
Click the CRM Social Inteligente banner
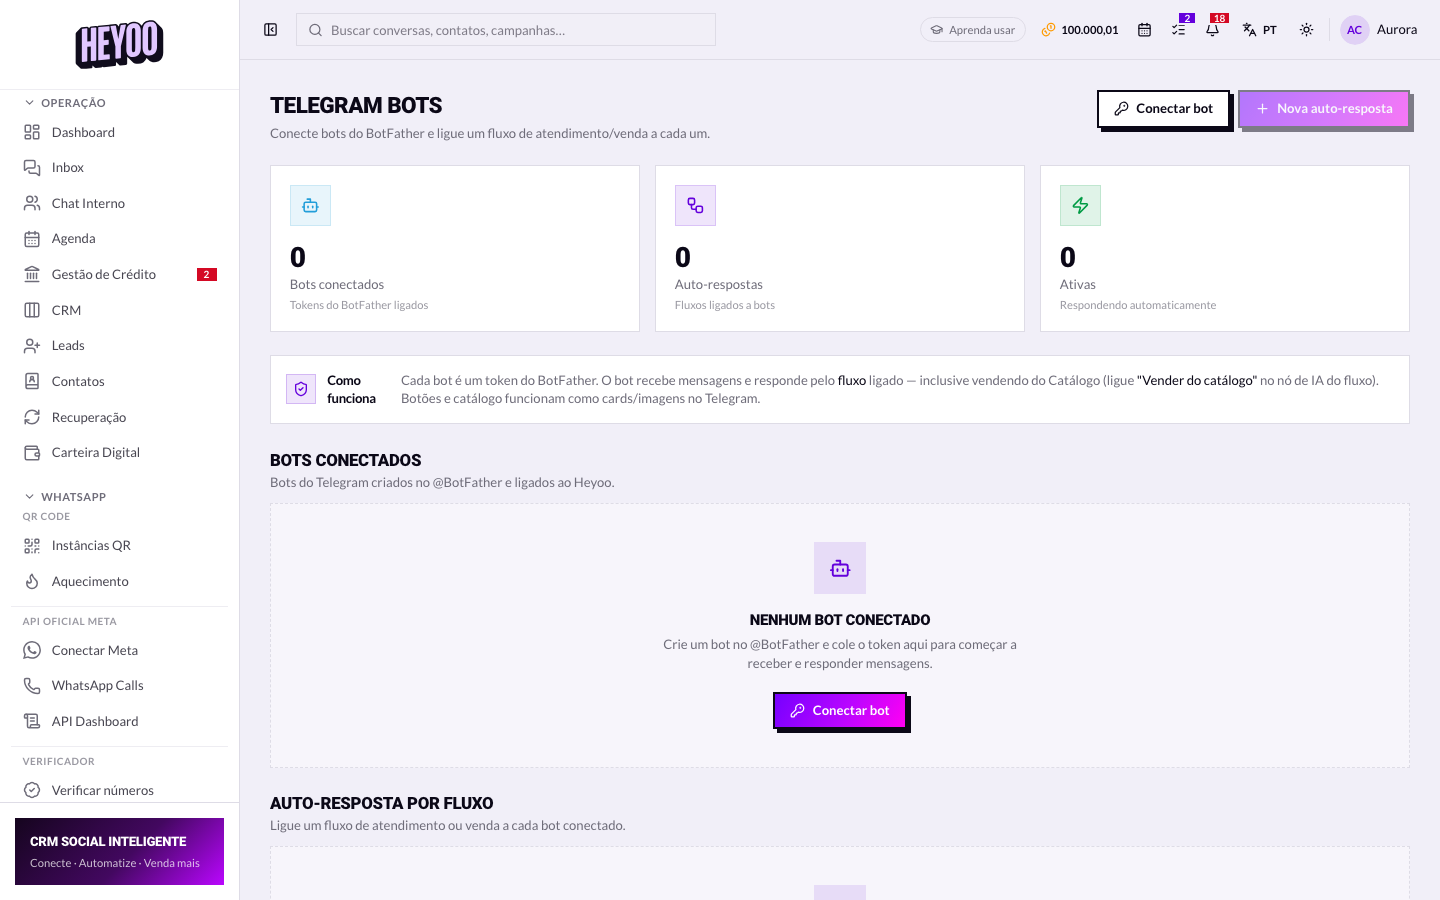pyautogui.click(x=119, y=852)
